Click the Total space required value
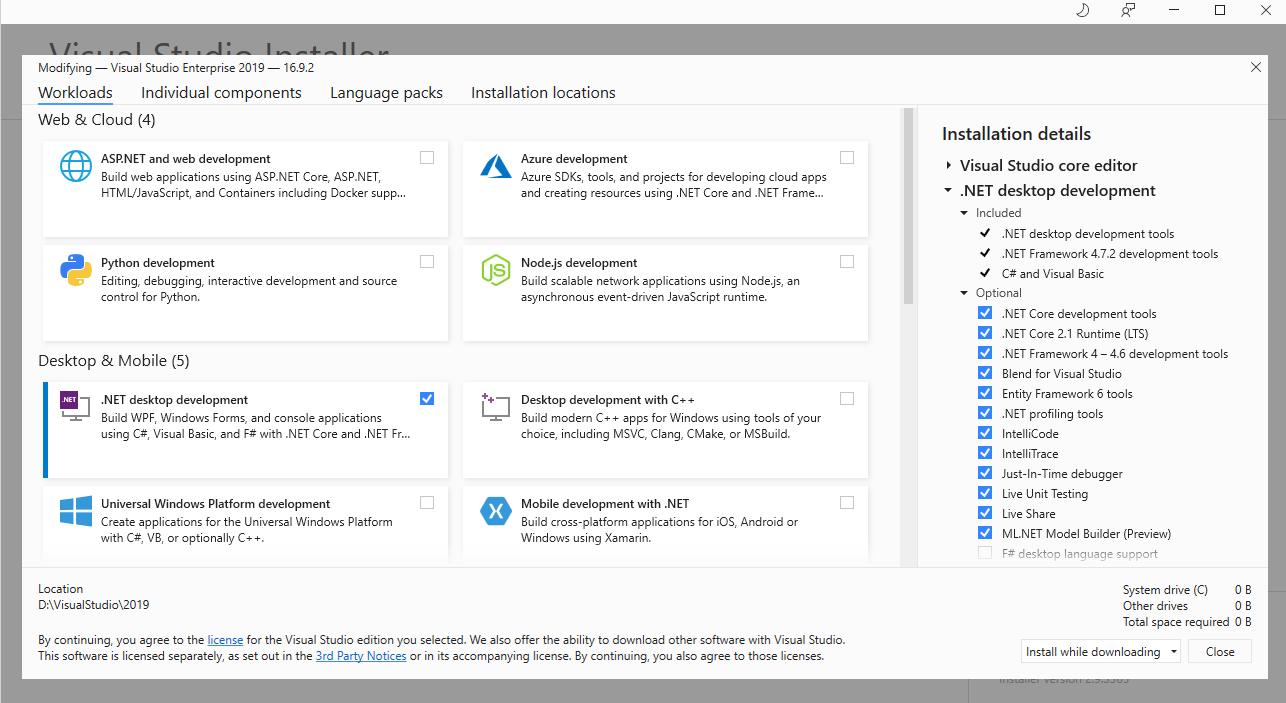The image size is (1286, 703). coord(1243,622)
